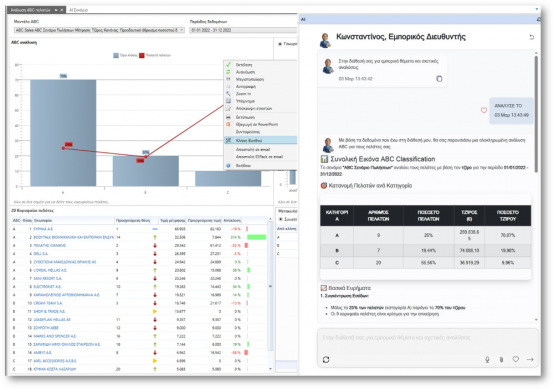Click the microphone icon in chat input
This screenshot has width=554, height=389.
click(x=487, y=359)
